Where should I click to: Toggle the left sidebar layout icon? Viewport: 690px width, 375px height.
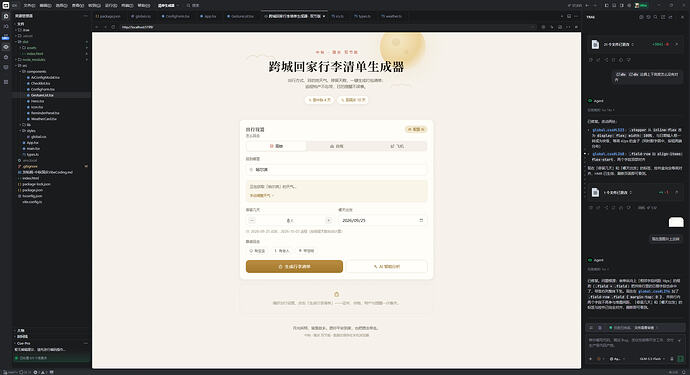pyautogui.click(x=606, y=5)
